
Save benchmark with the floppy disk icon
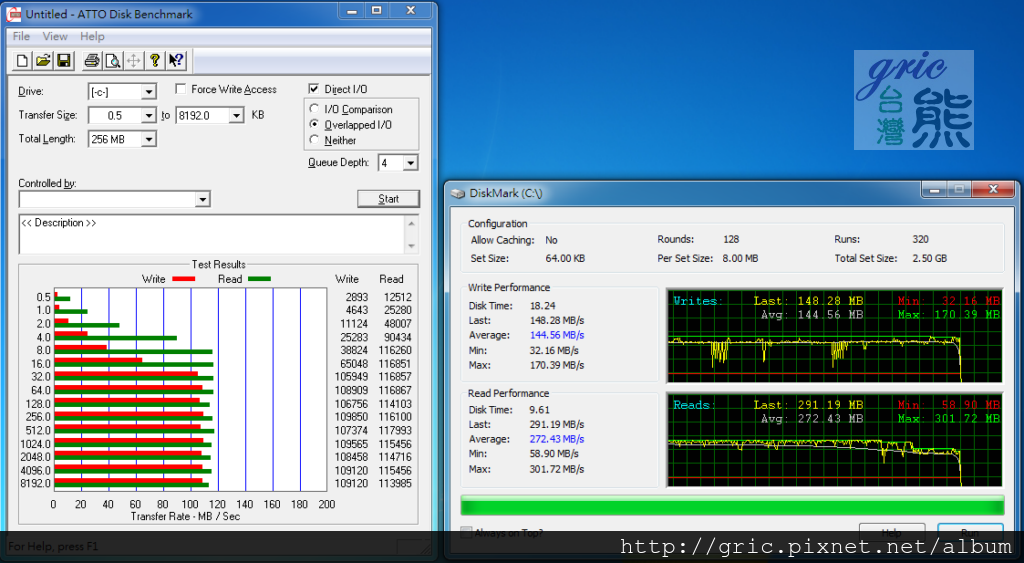pos(63,60)
